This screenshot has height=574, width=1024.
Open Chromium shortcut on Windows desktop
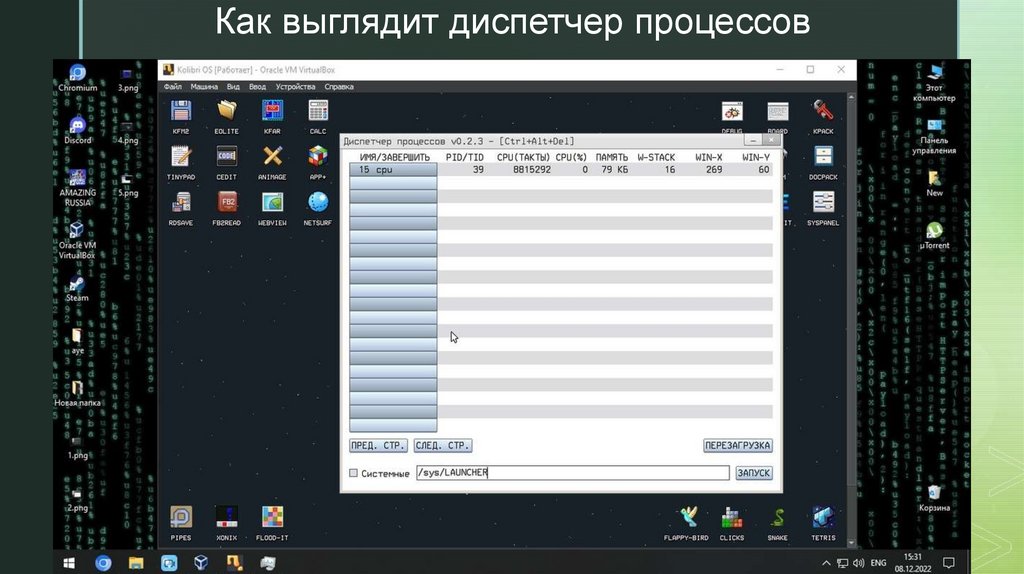[x=77, y=72]
